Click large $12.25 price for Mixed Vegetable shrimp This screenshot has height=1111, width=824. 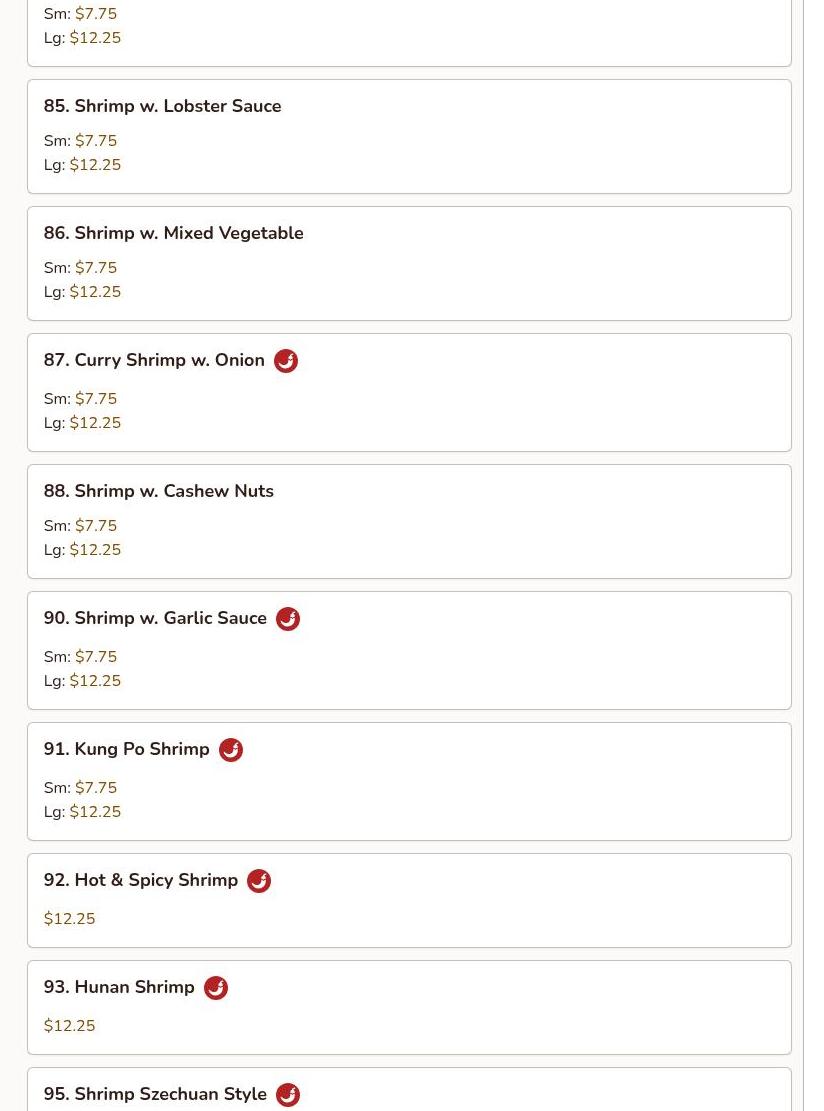95,292
